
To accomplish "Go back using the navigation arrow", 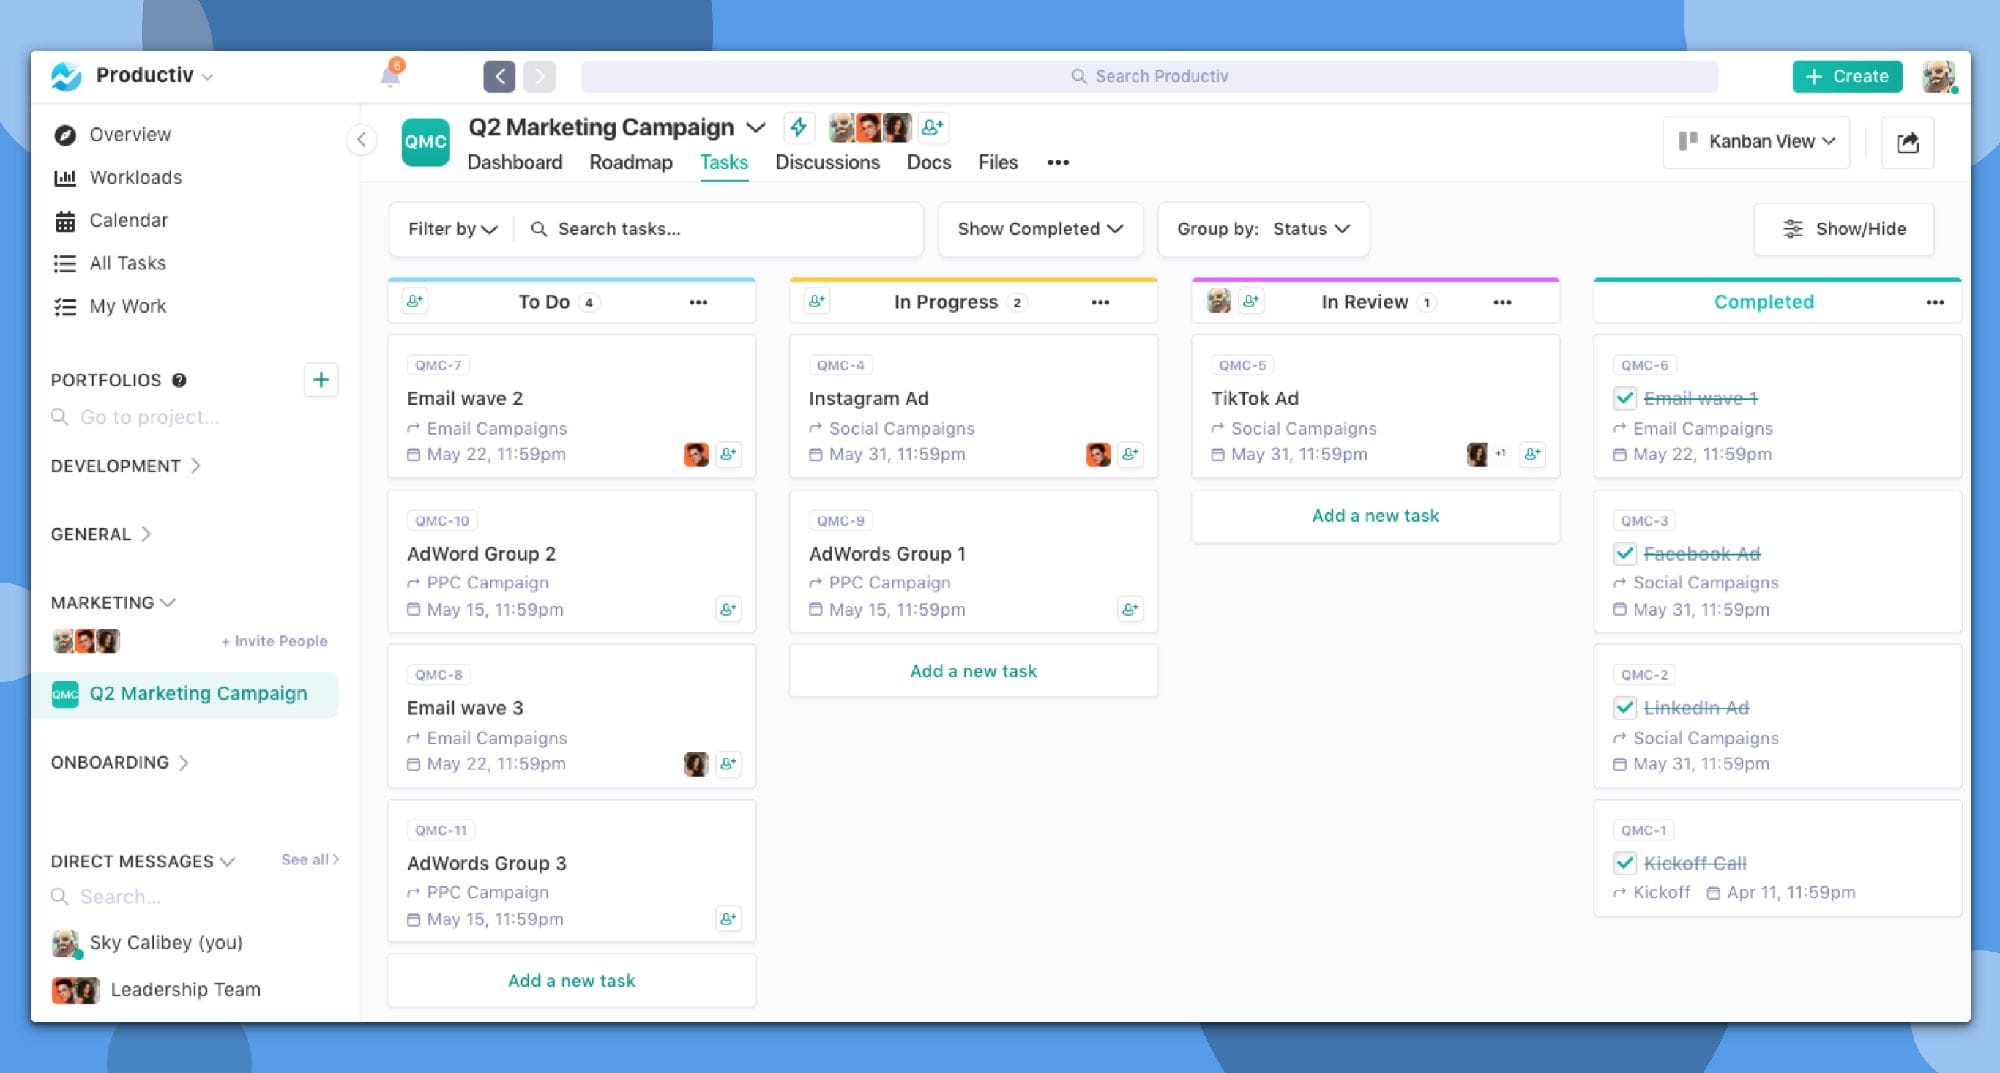I will 499,76.
